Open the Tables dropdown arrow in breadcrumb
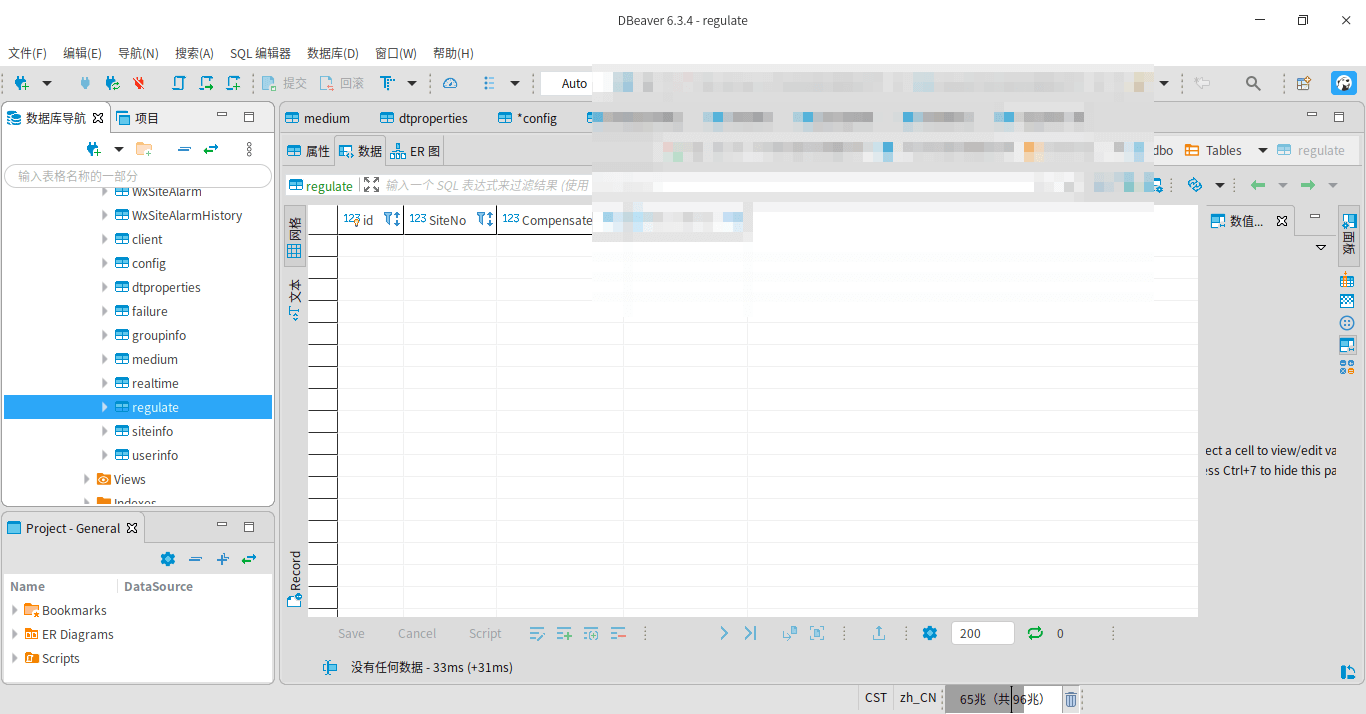Screen dimensions: 1366x714 pyautogui.click(x=1262, y=150)
